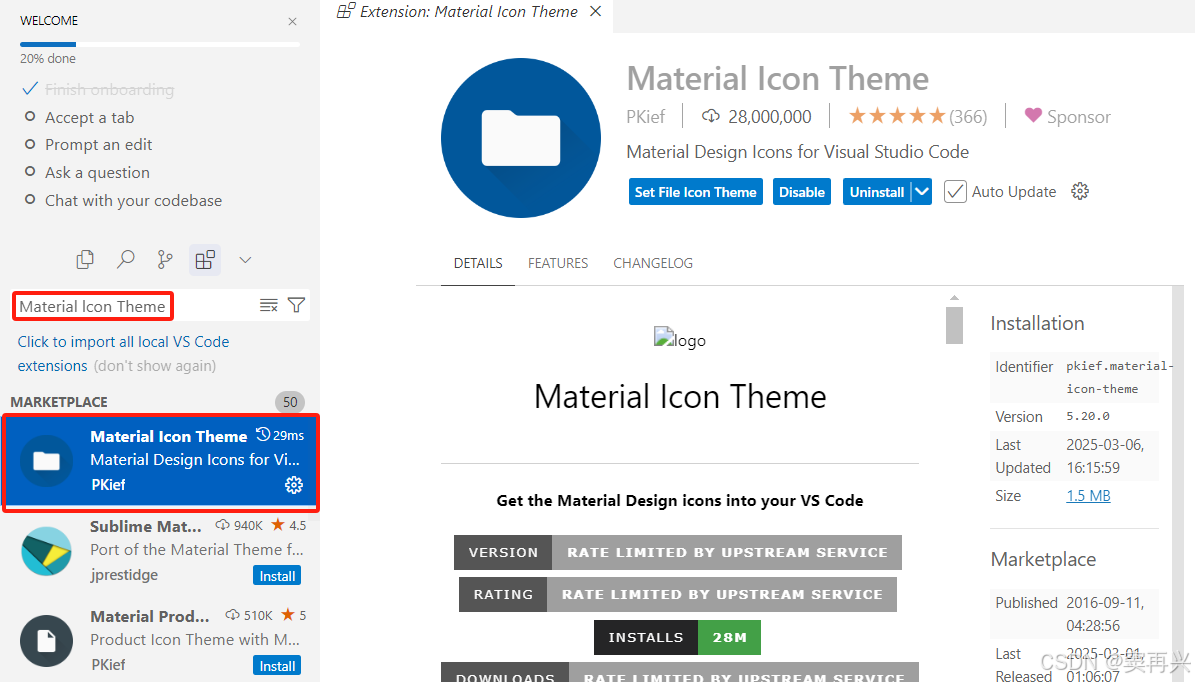Close the Extension: Material Icon Theme tab
This screenshot has width=1195, height=682.
click(596, 11)
